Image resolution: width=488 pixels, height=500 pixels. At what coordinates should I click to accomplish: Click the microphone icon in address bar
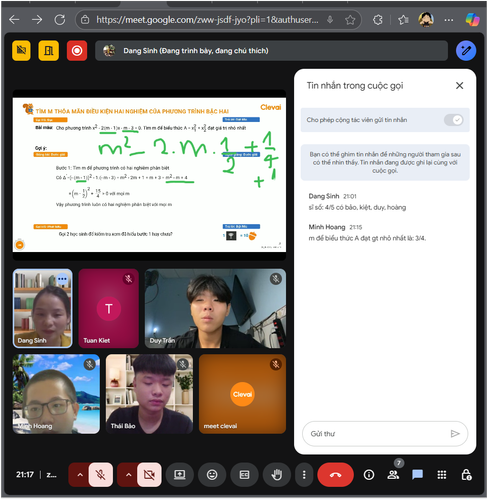[x=330, y=20]
